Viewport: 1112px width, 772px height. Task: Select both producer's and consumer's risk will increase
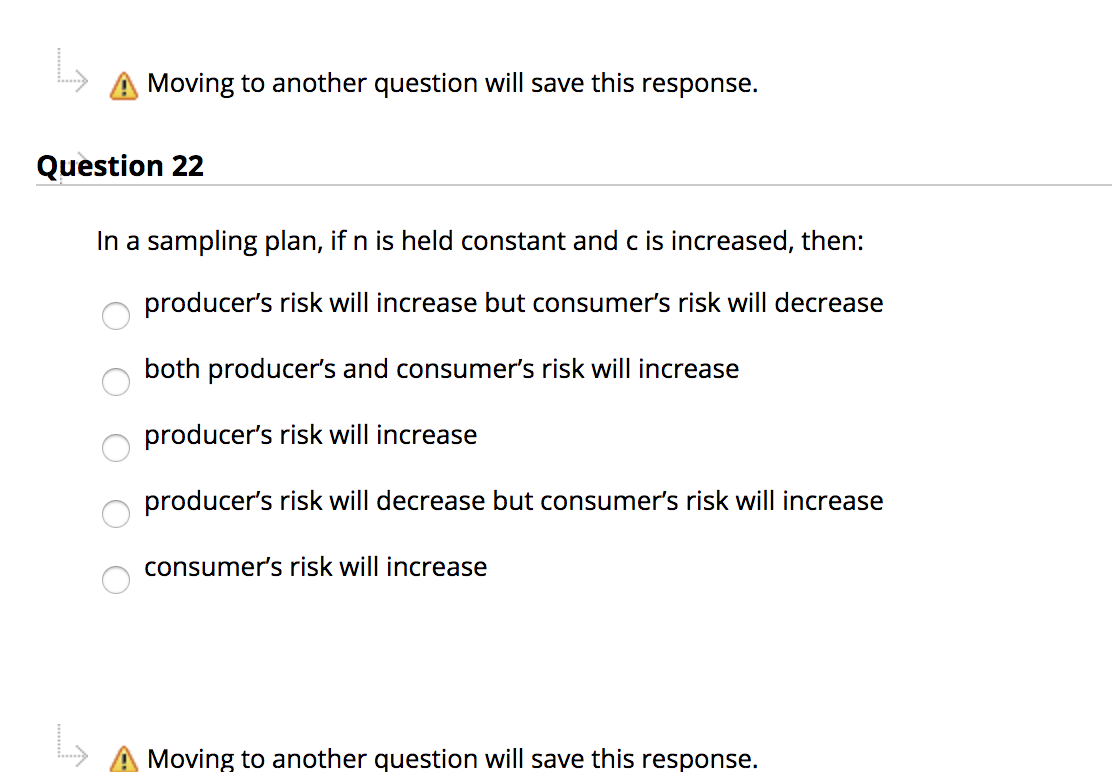click(x=115, y=381)
